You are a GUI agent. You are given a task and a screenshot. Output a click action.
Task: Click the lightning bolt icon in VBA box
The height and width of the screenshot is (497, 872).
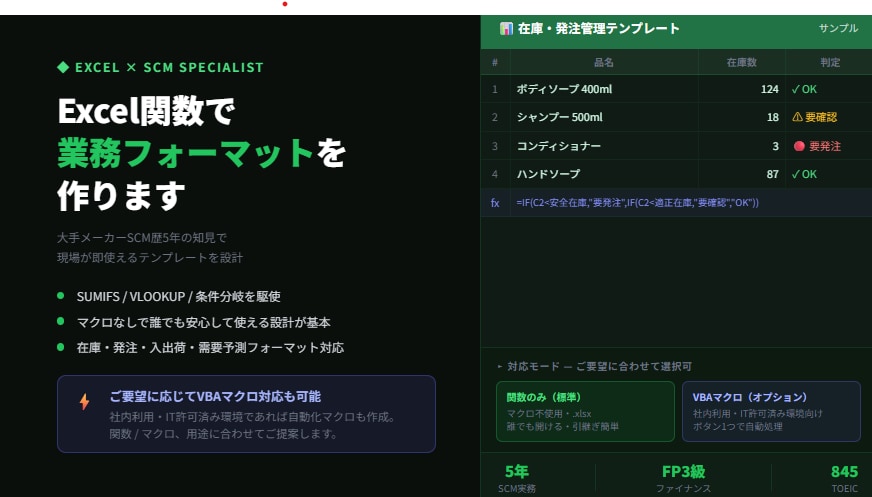click(85, 401)
